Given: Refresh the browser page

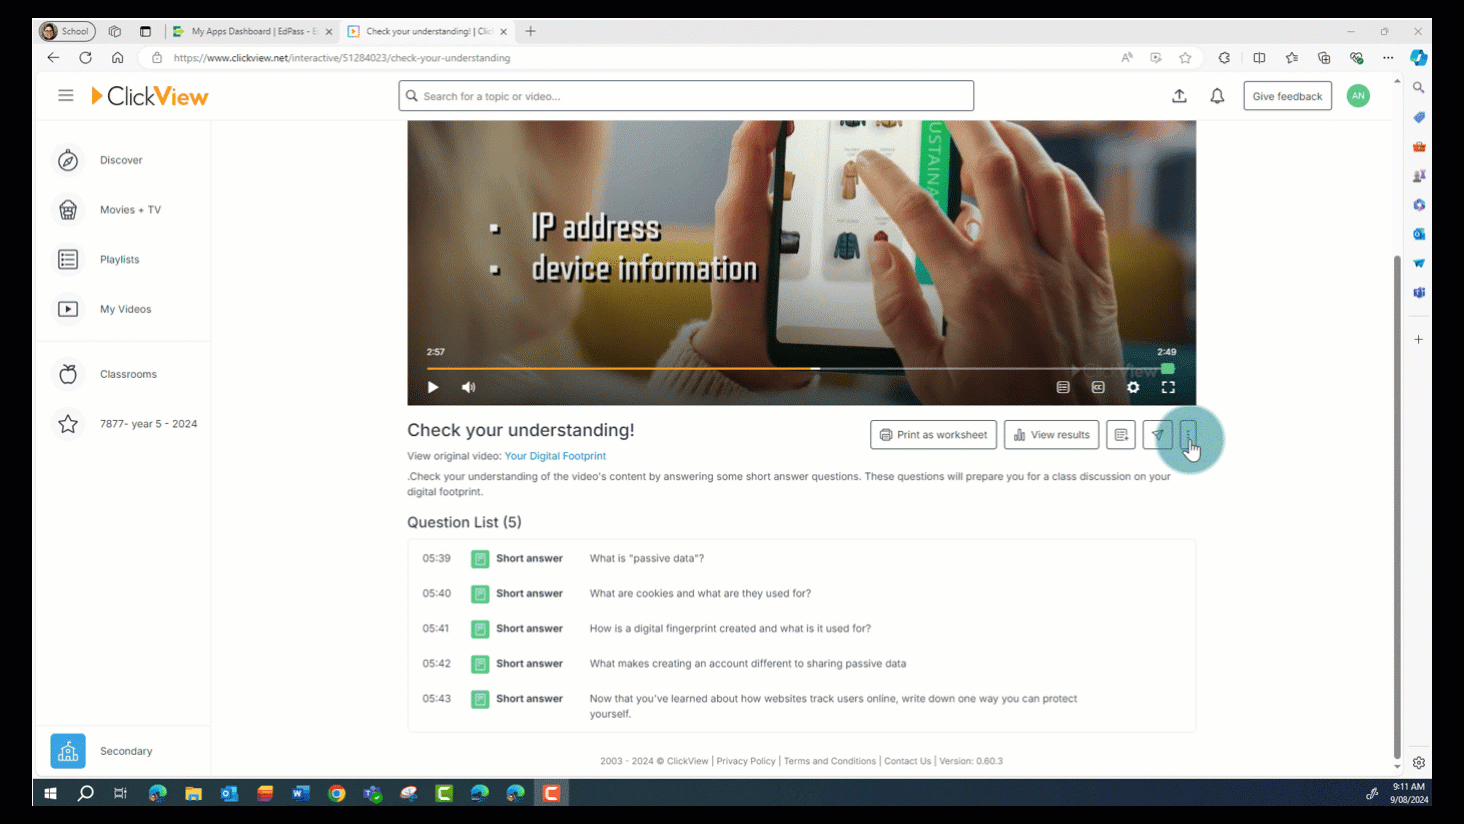Looking at the screenshot, I should tap(86, 58).
